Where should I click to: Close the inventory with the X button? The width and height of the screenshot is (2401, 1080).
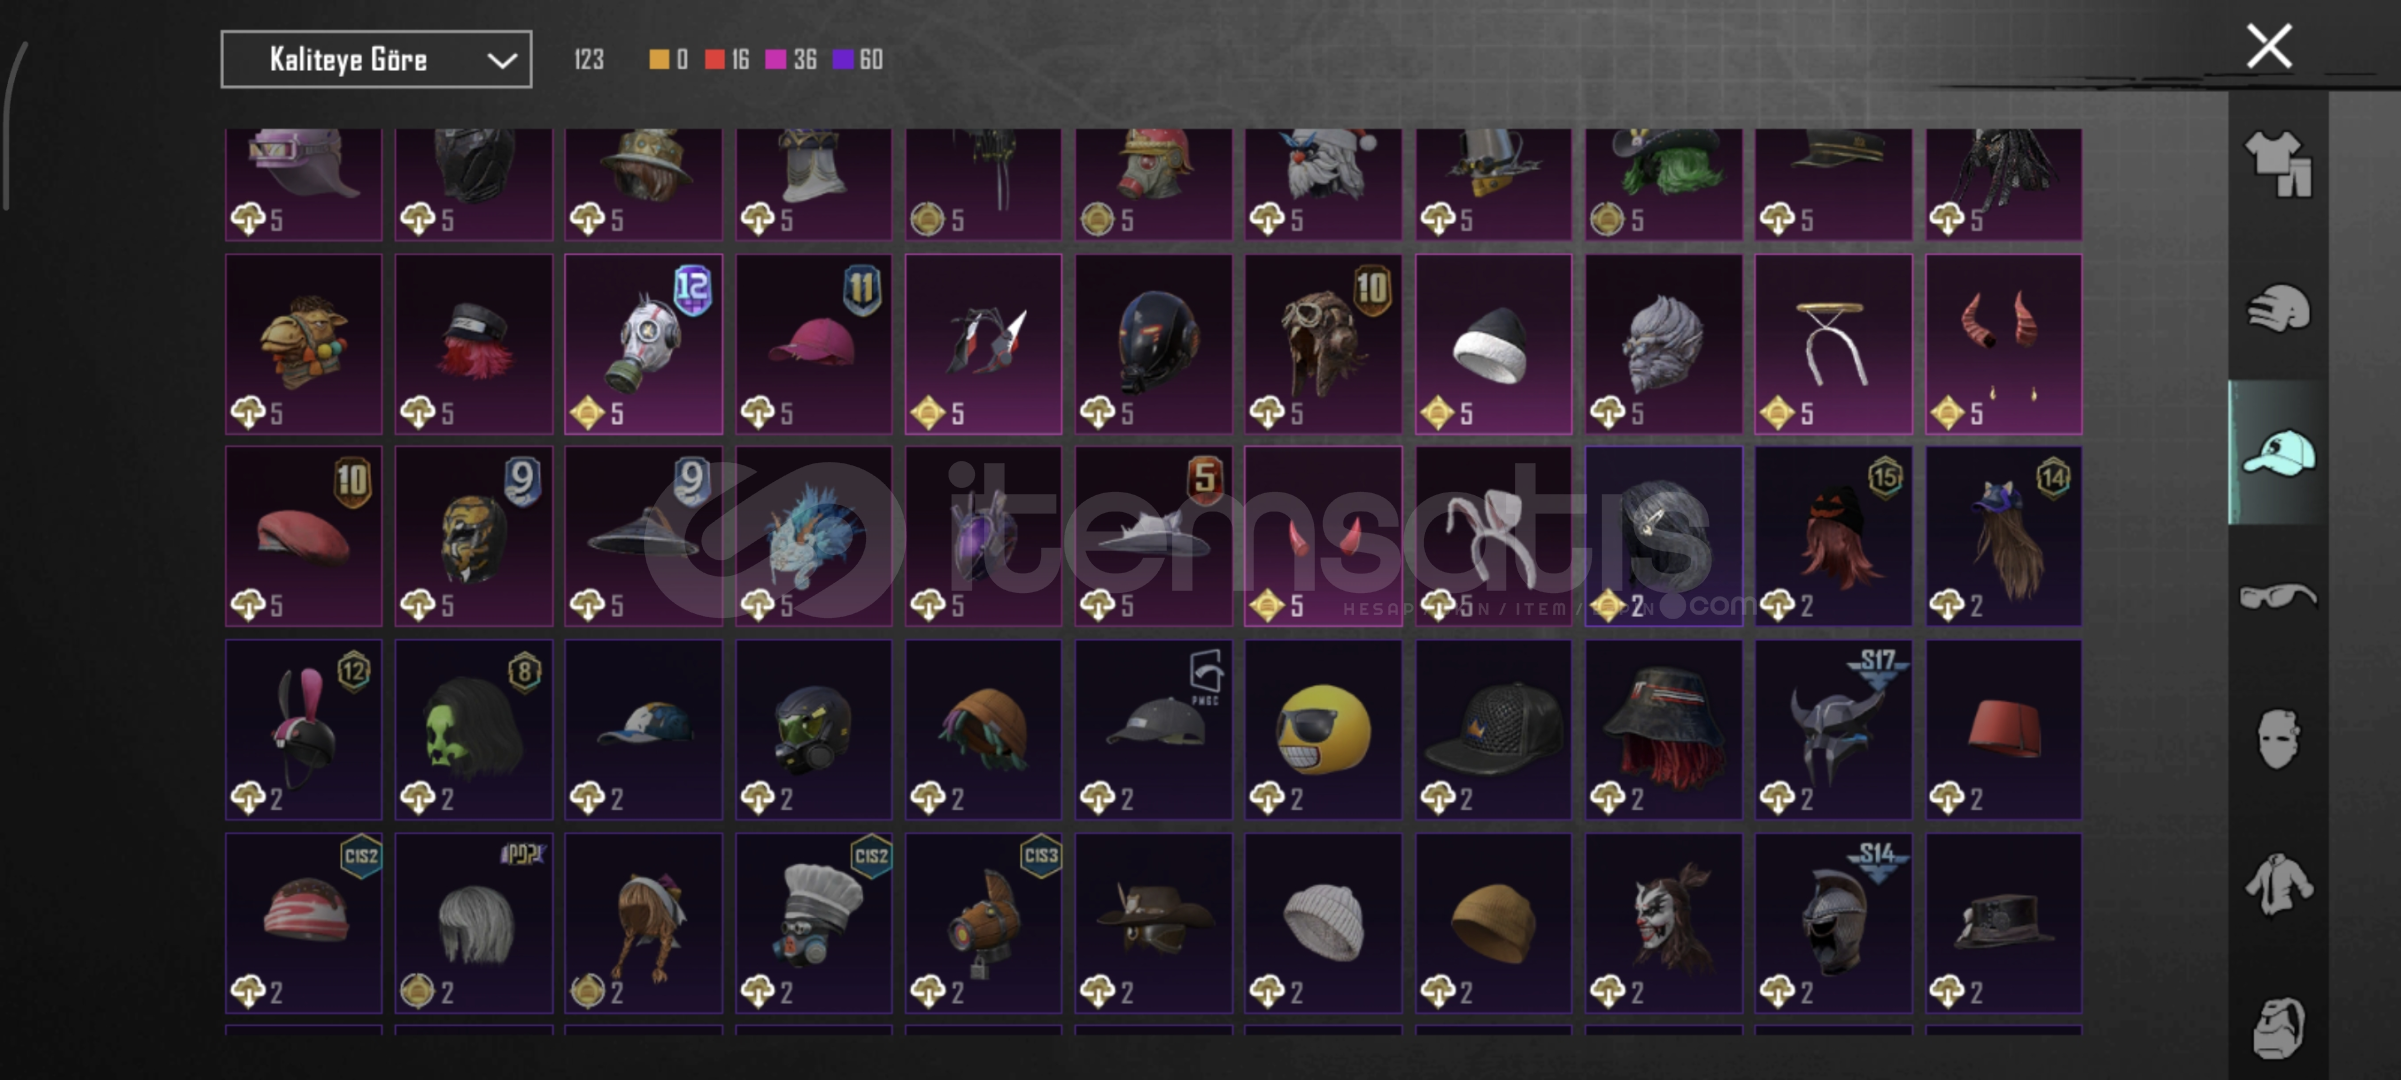(2269, 46)
